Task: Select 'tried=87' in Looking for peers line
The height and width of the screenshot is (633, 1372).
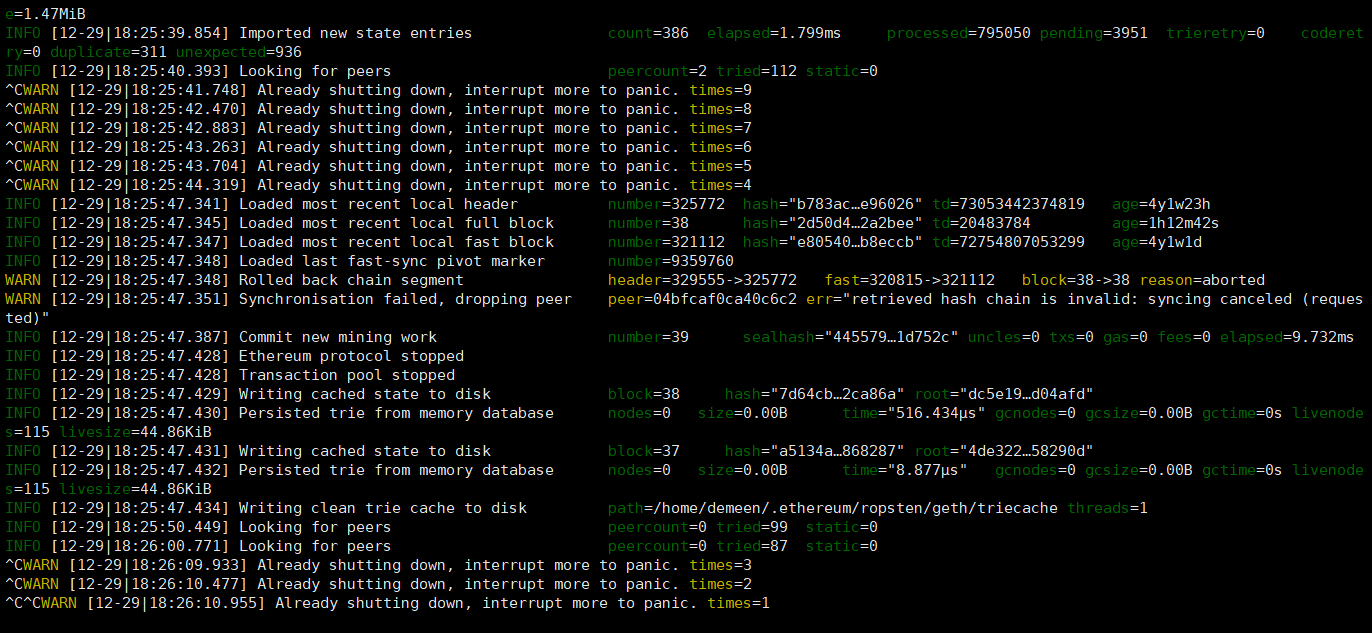Action: pos(752,546)
